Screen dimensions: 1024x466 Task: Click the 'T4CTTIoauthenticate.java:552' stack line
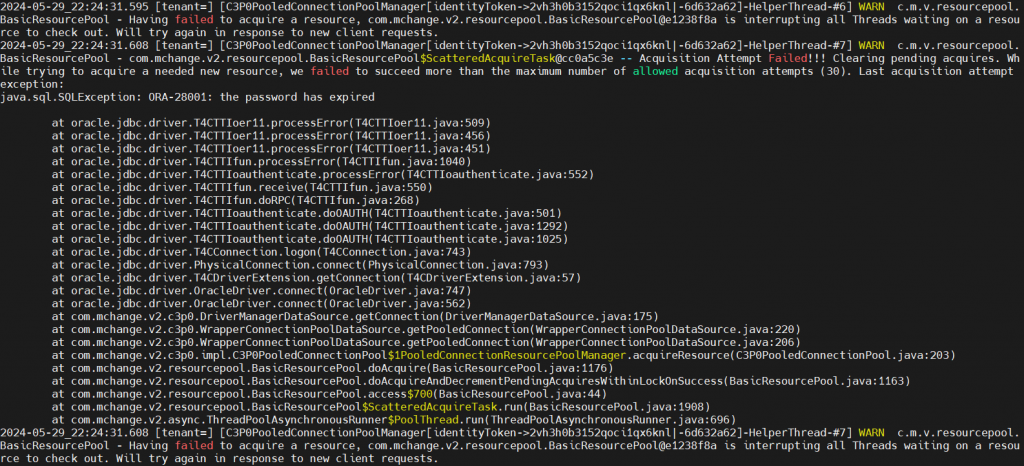tap(323, 174)
